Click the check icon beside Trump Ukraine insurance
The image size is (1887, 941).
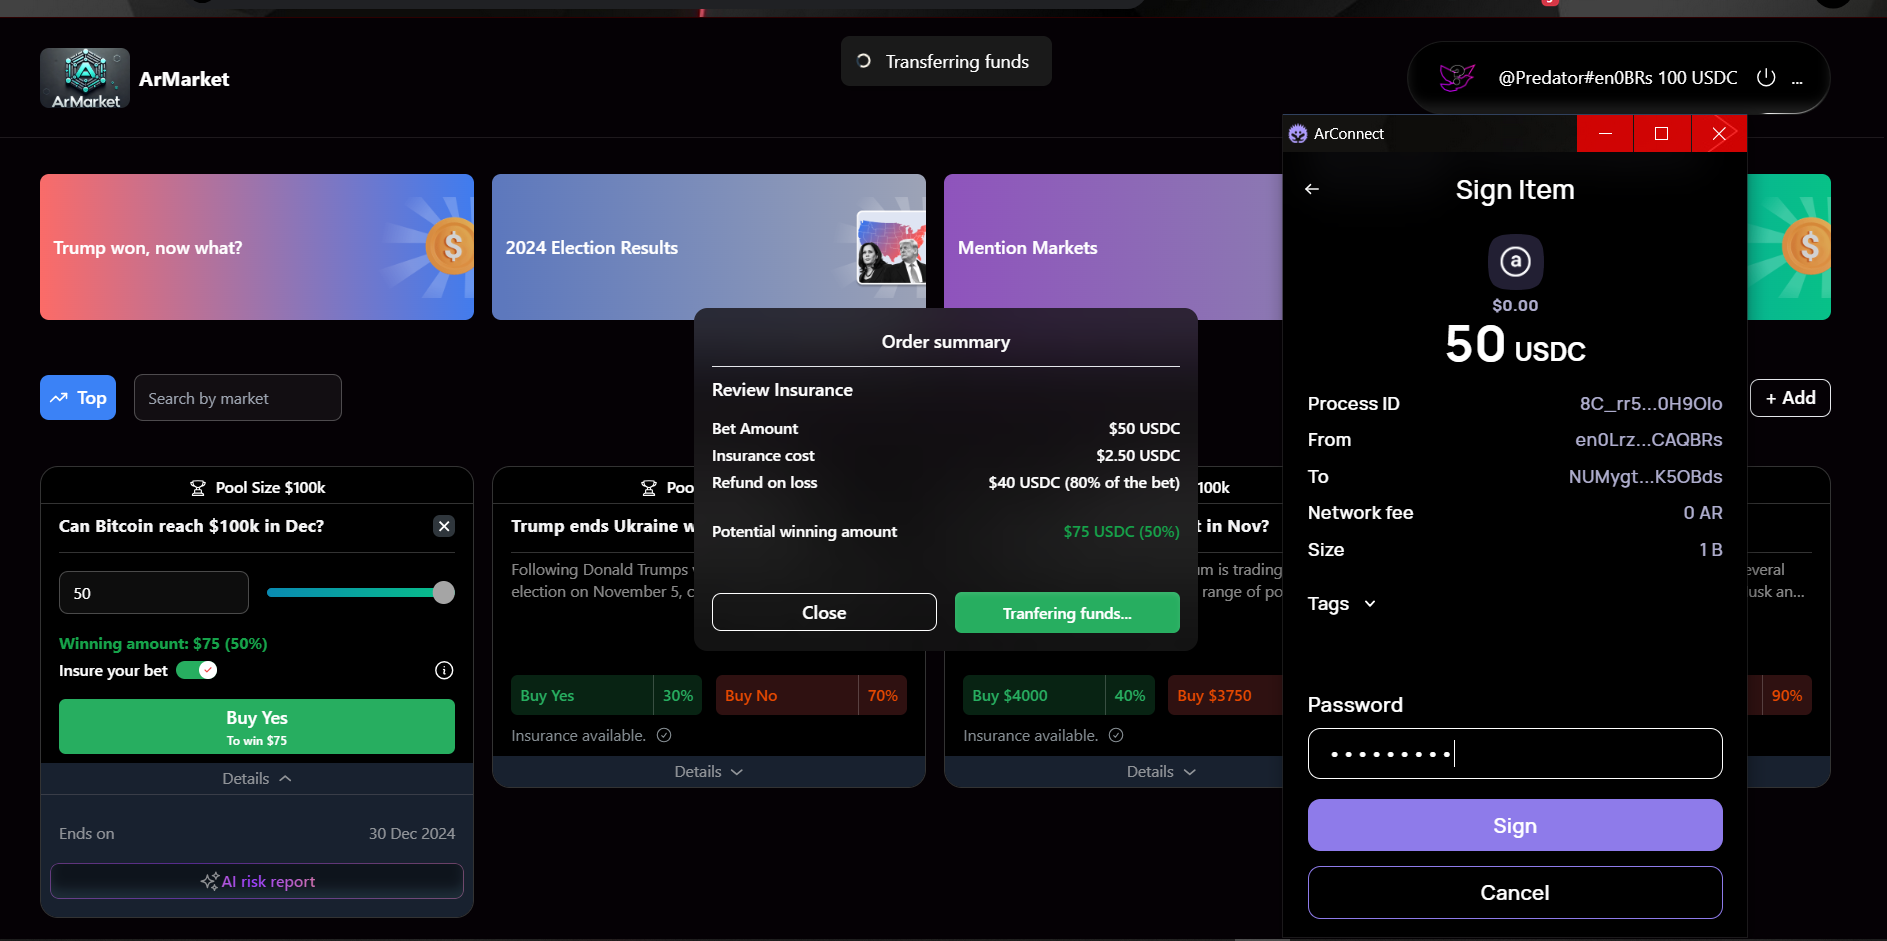point(664,735)
